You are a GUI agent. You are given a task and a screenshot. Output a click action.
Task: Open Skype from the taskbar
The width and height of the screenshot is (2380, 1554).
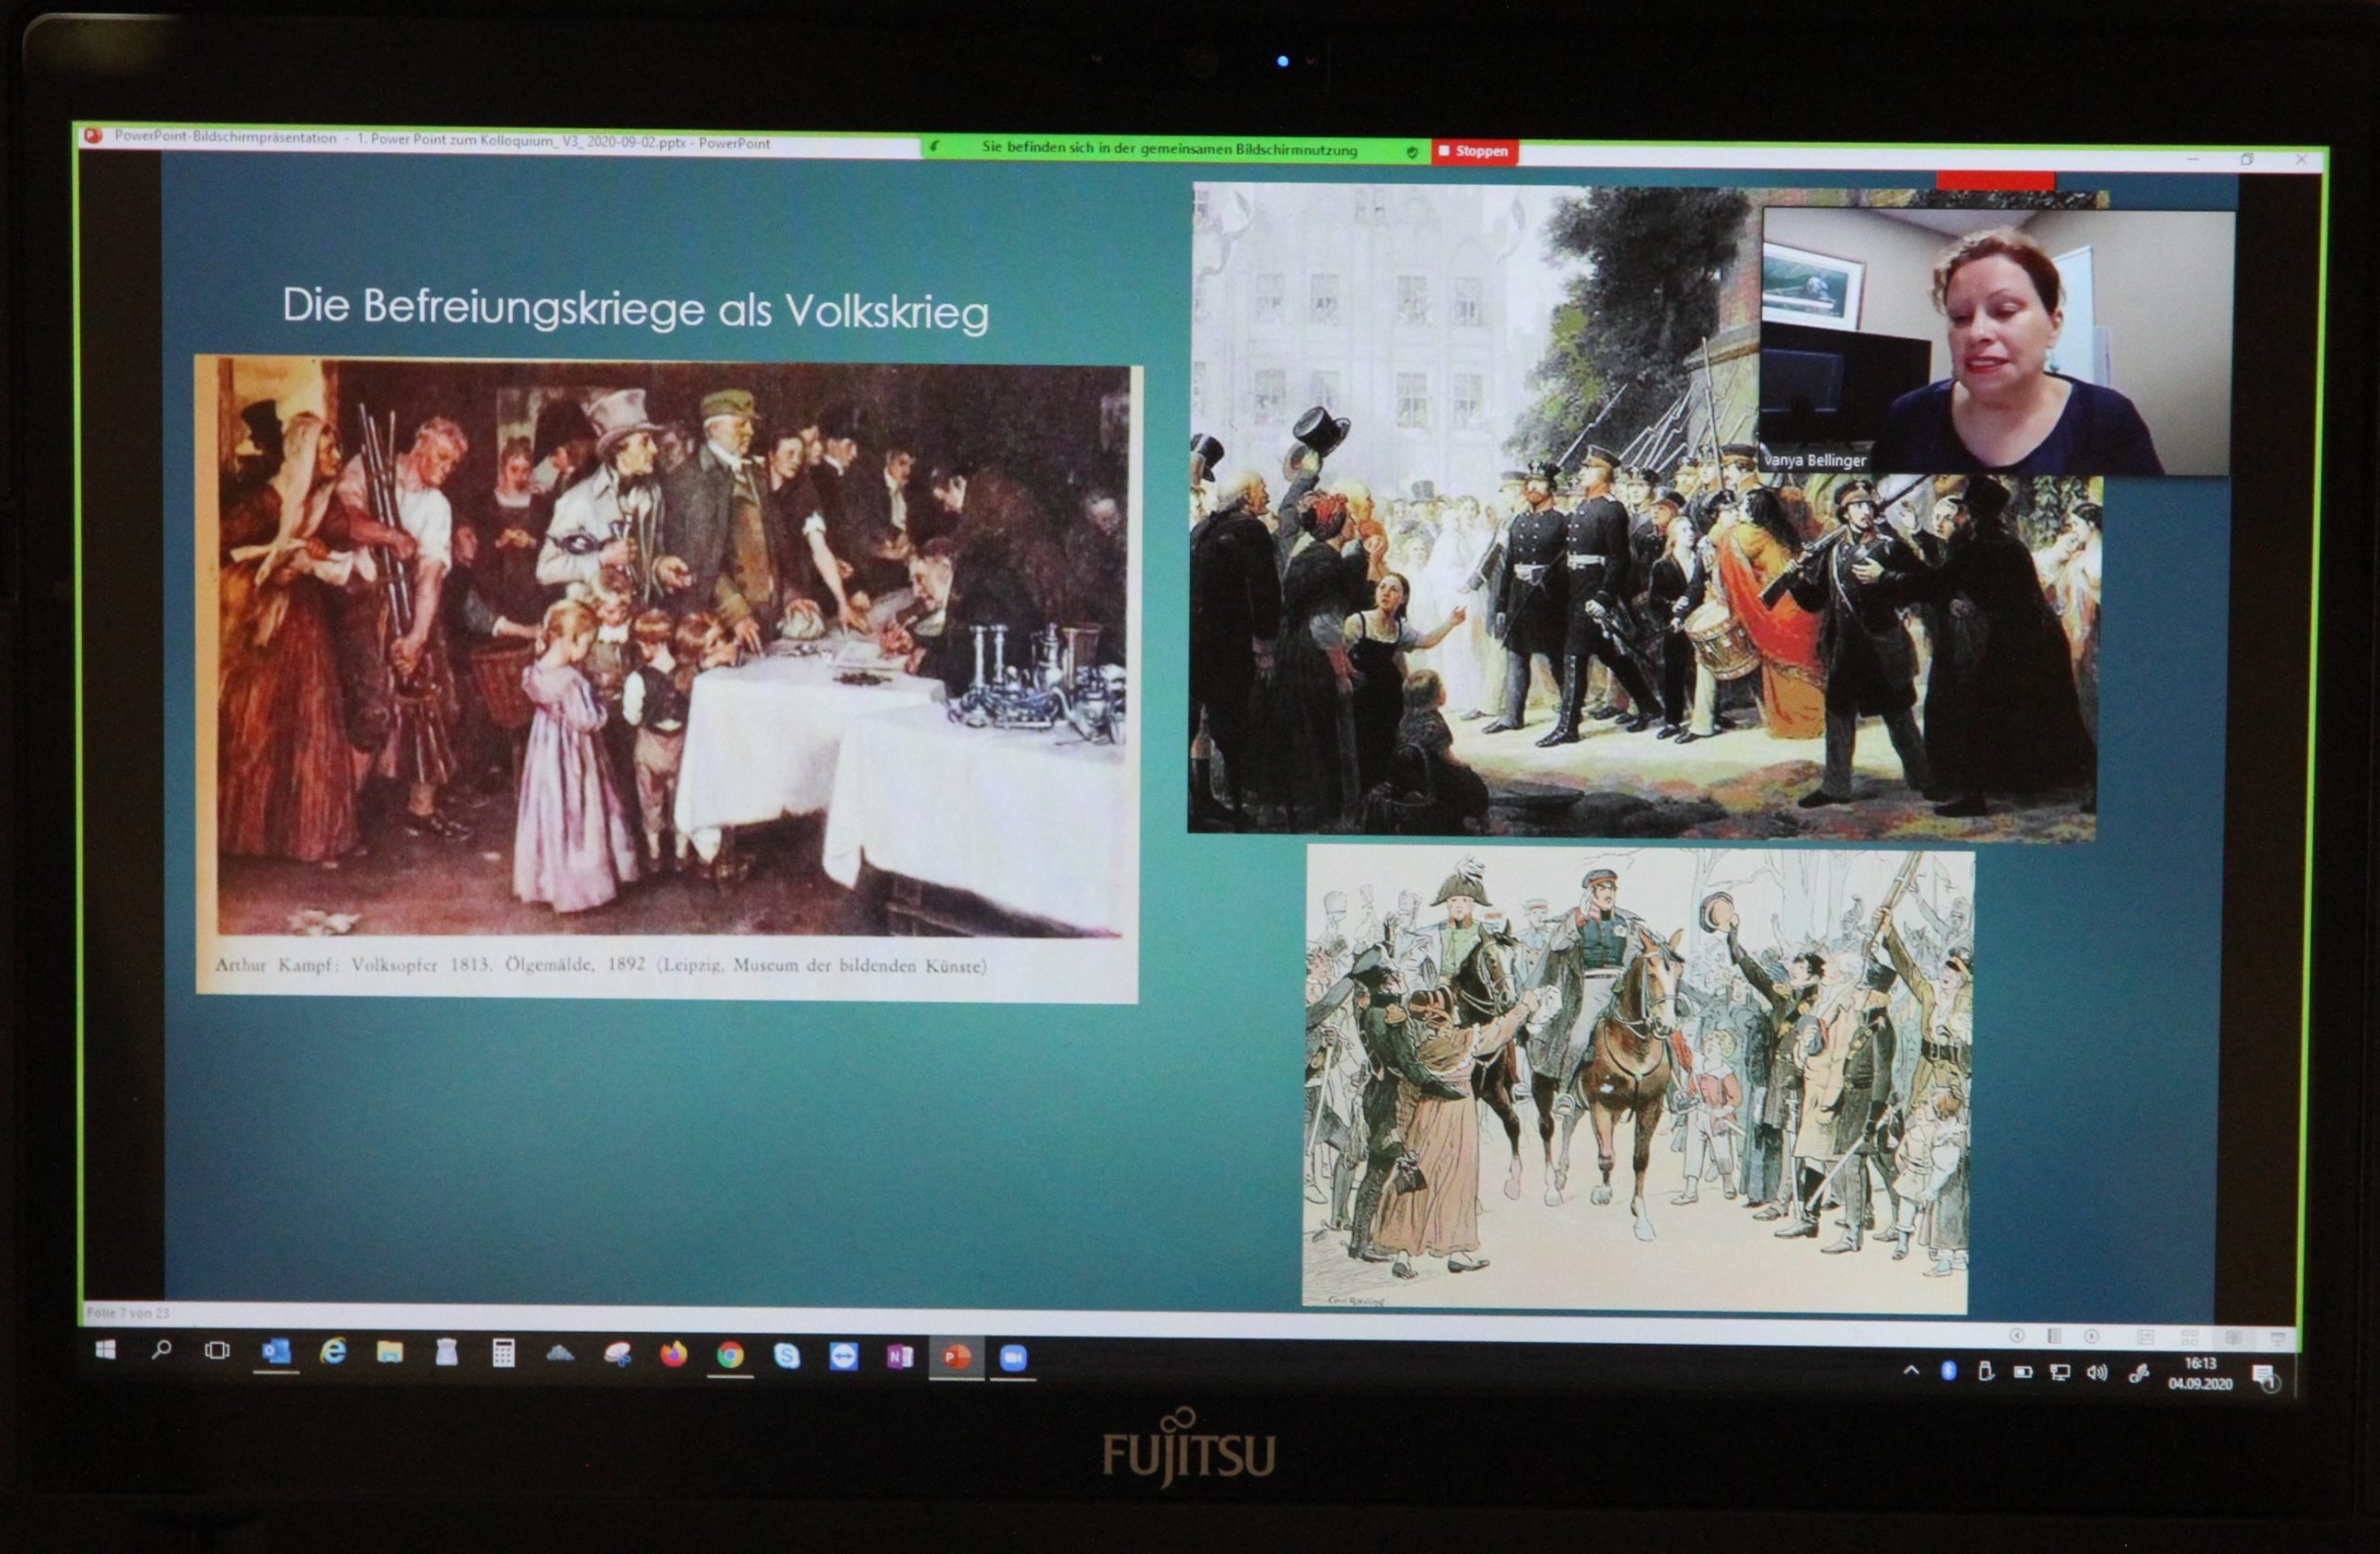coord(787,1356)
